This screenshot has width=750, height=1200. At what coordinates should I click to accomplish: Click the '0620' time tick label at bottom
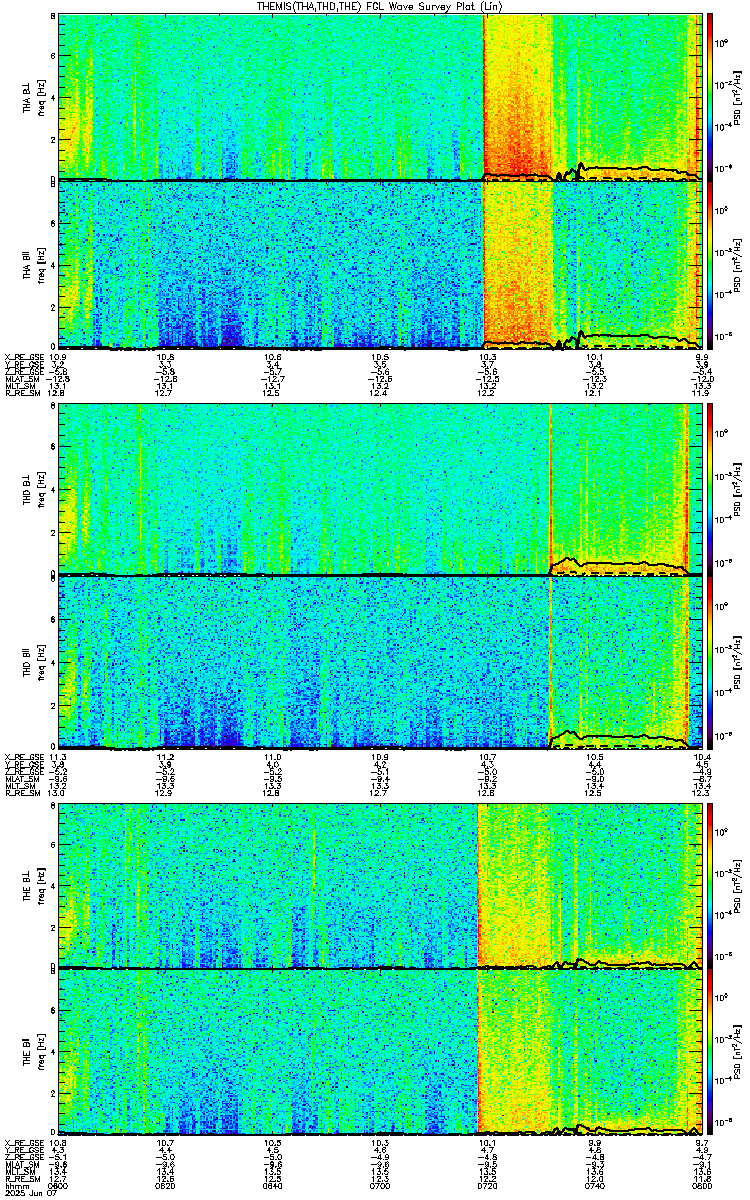pos(166,1185)
